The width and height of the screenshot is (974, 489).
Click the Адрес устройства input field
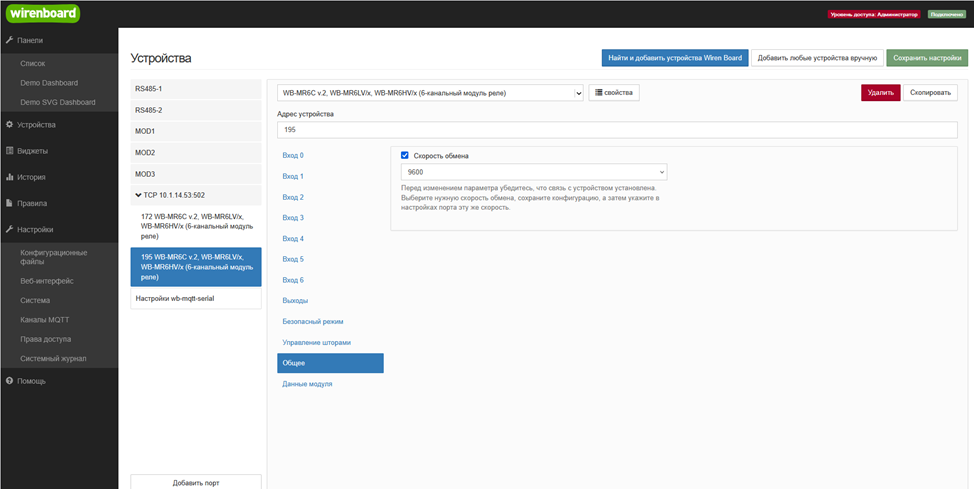(x=616, y=130)
